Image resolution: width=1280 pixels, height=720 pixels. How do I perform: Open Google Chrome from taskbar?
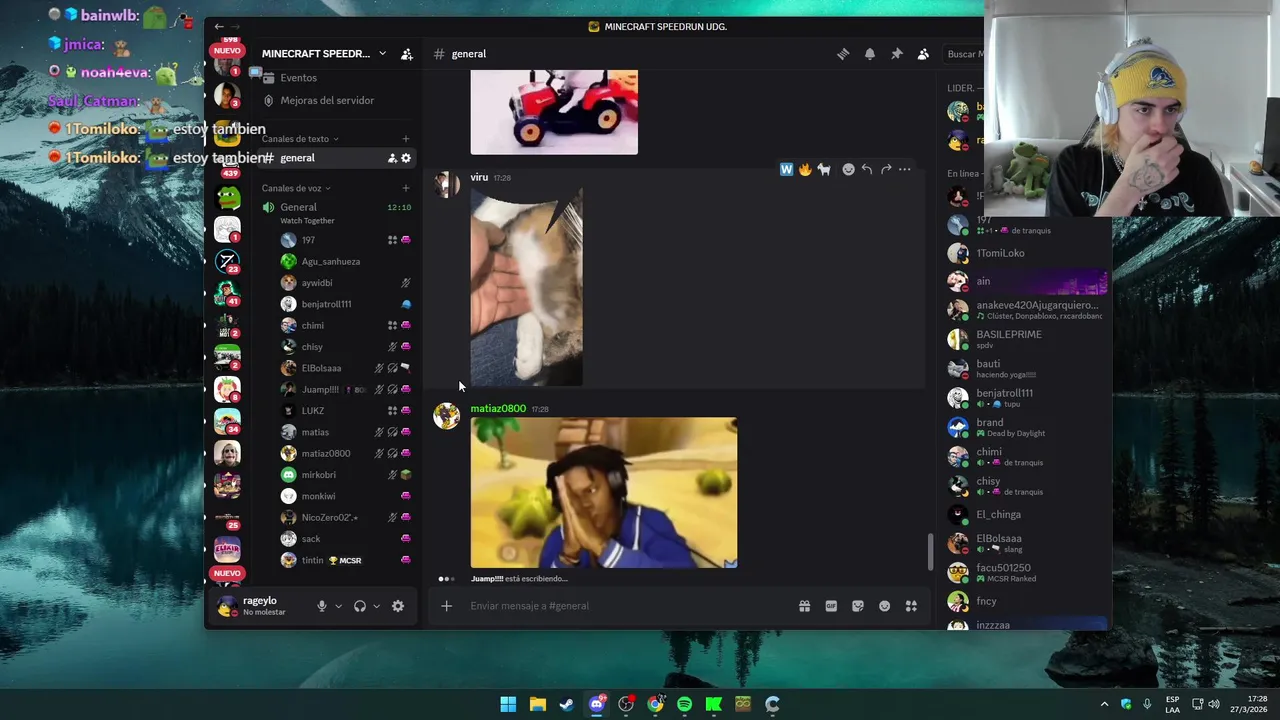655,704
